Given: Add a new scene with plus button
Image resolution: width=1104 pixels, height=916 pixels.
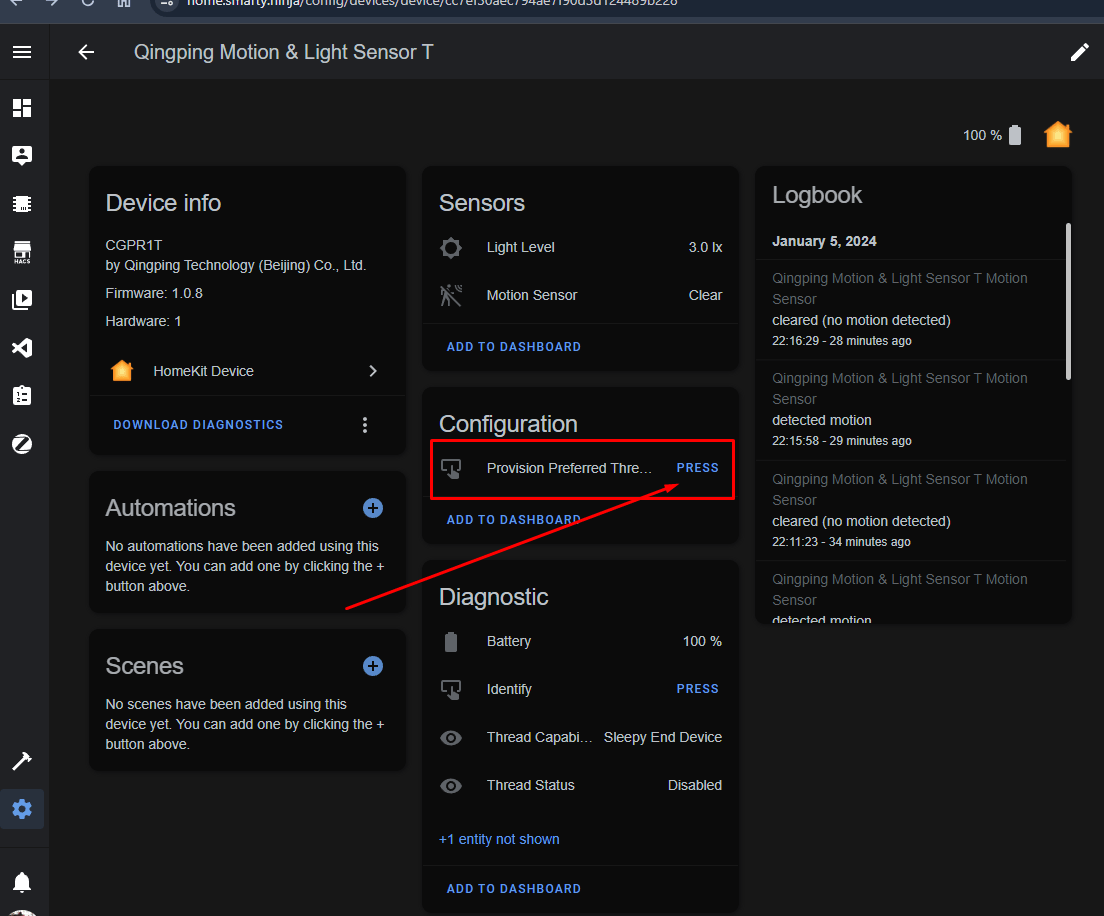Looking at the screenshot, I should pyautogui.click(x=372, y=666).
